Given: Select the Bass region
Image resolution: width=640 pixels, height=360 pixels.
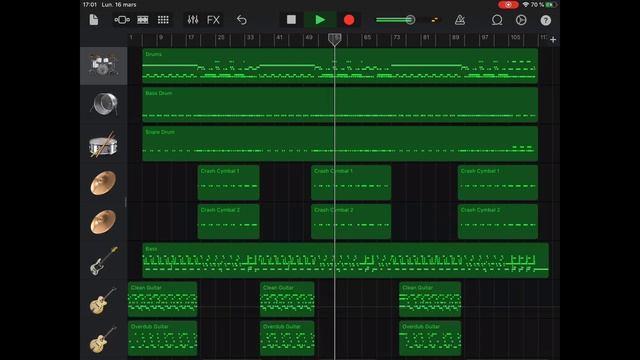Looking at the screenshot, I should pos(345,260).
